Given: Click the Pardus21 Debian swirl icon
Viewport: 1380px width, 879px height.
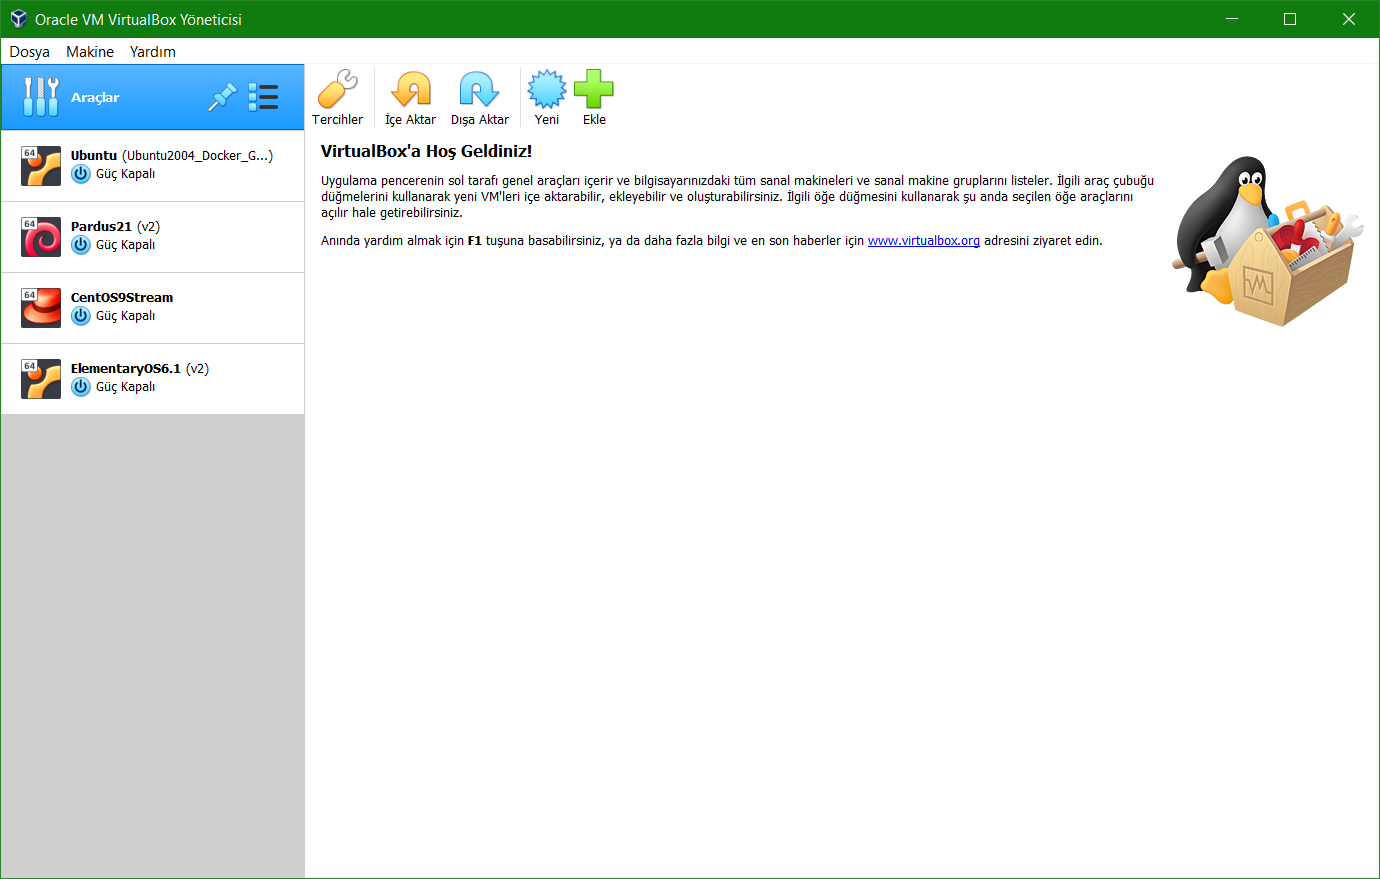Looking at the screenshot, I should pyautogui.click(x=41, y=237).
